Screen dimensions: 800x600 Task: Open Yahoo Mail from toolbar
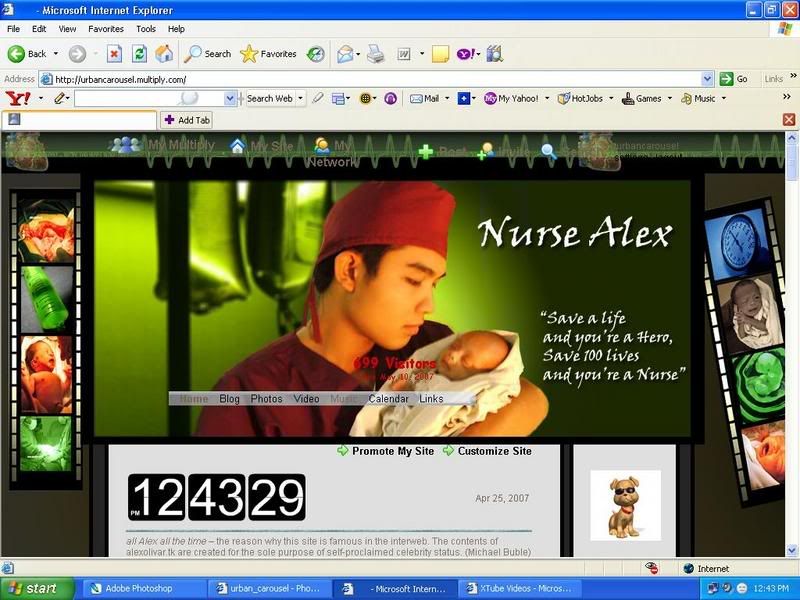click(425, 98)
